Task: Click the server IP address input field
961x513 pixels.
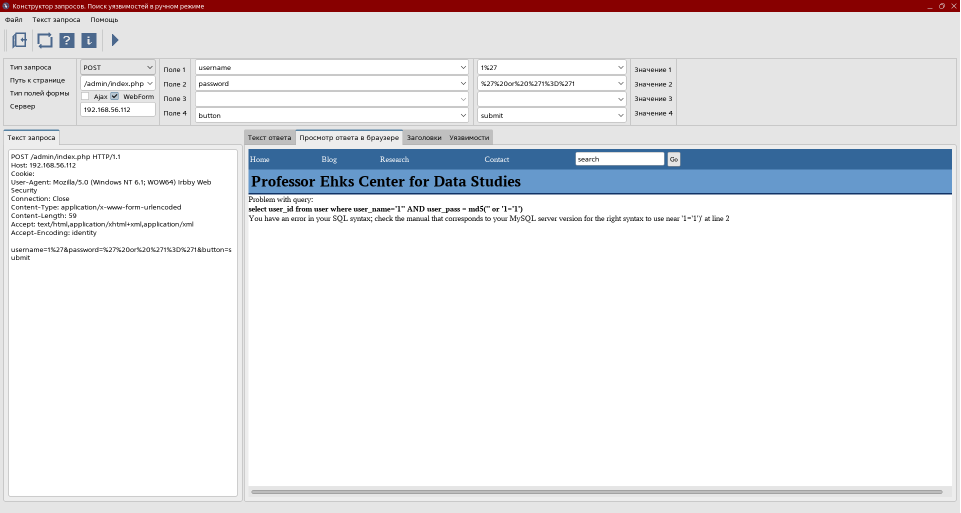Action: 118,110
